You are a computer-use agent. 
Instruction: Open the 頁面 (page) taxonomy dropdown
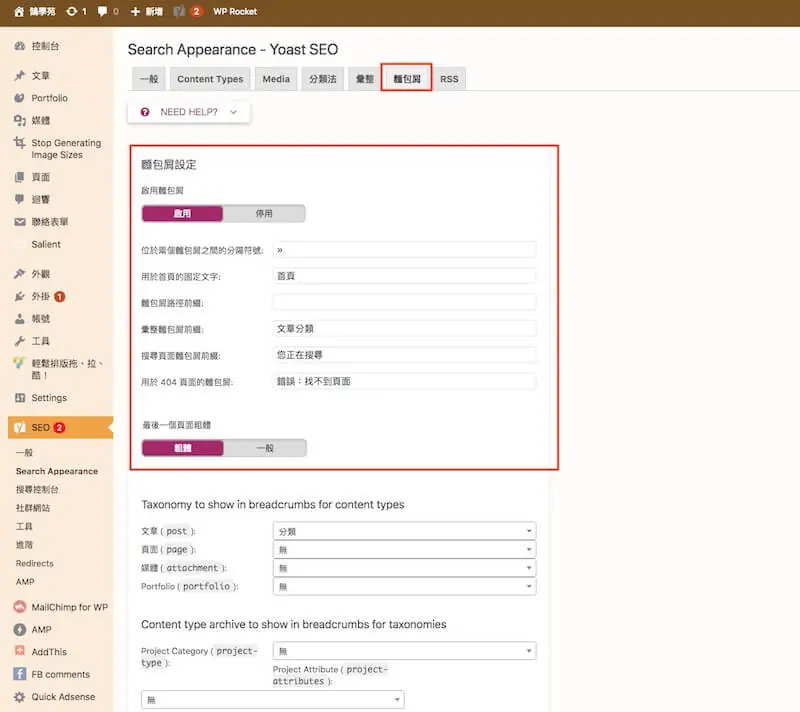[404, 549]
